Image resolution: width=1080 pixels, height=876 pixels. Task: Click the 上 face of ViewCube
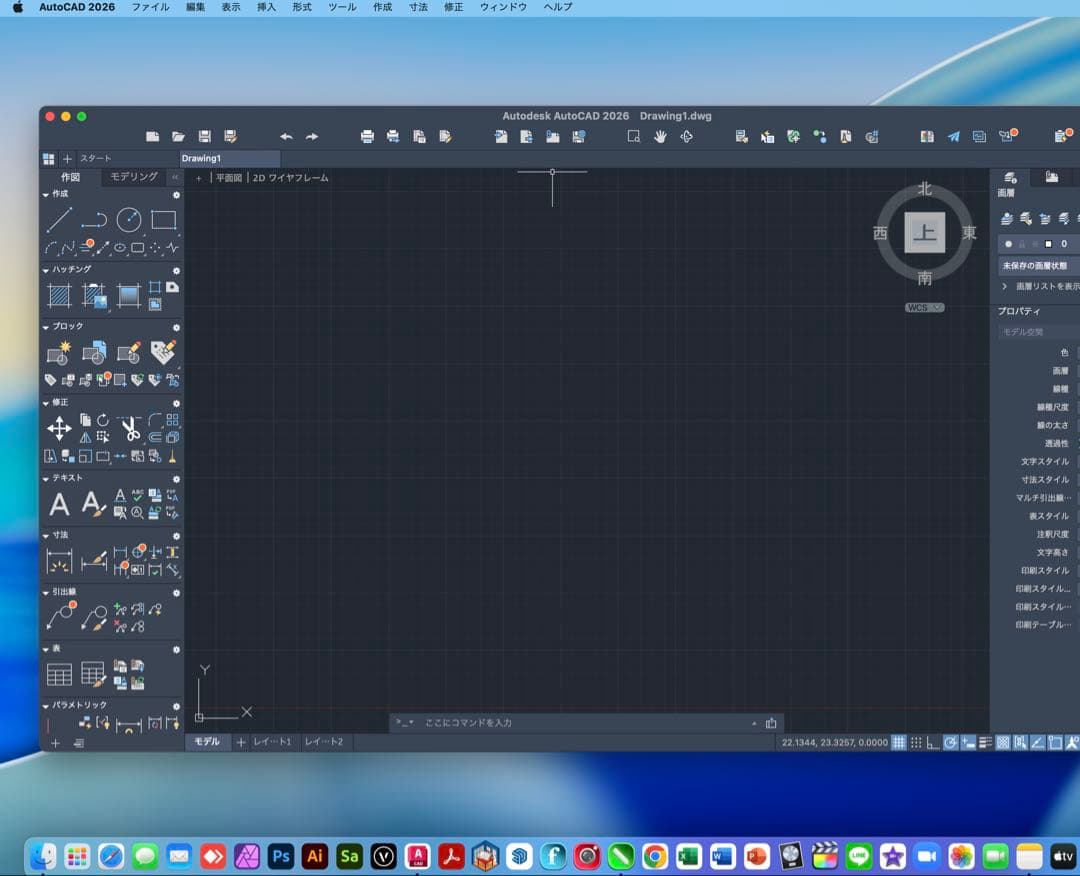click(925, 233)
